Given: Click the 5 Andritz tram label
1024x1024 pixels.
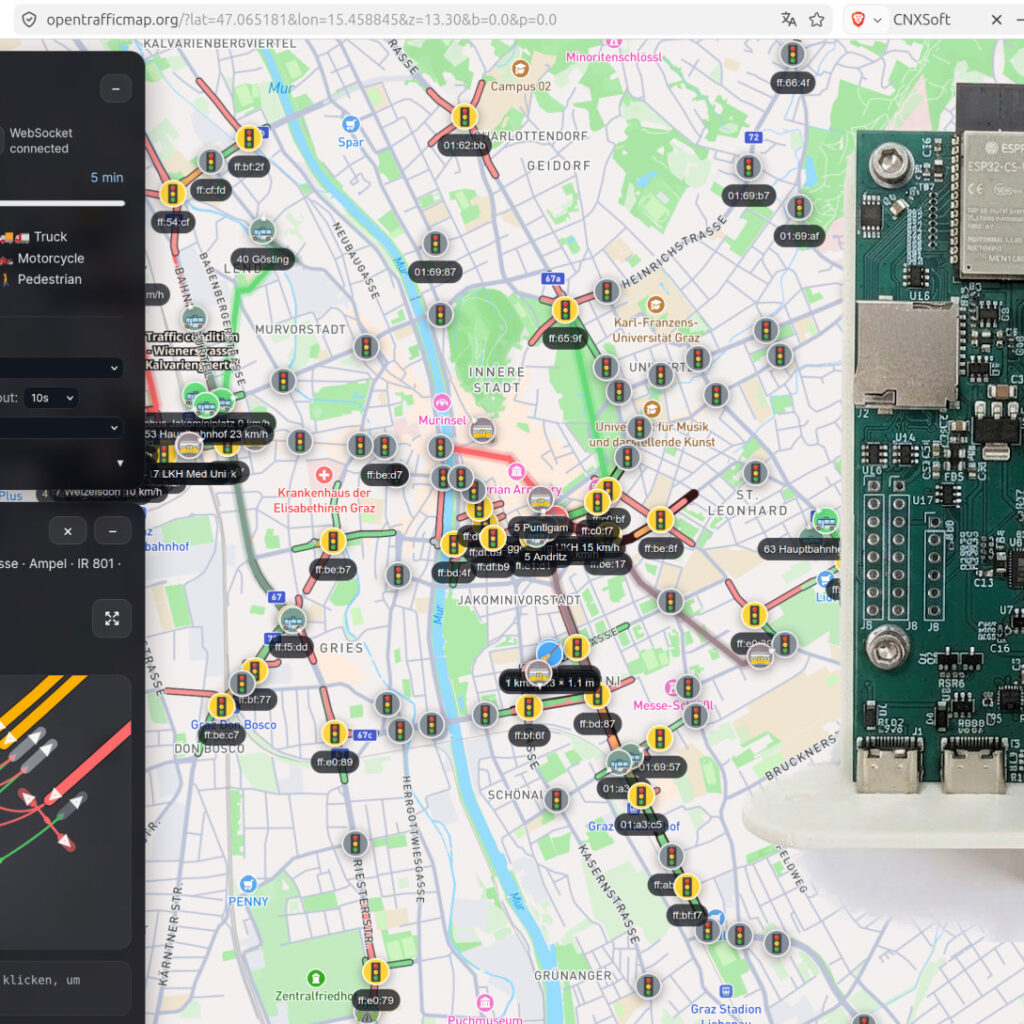Looking at the screenshot, I should click(545, 557).
